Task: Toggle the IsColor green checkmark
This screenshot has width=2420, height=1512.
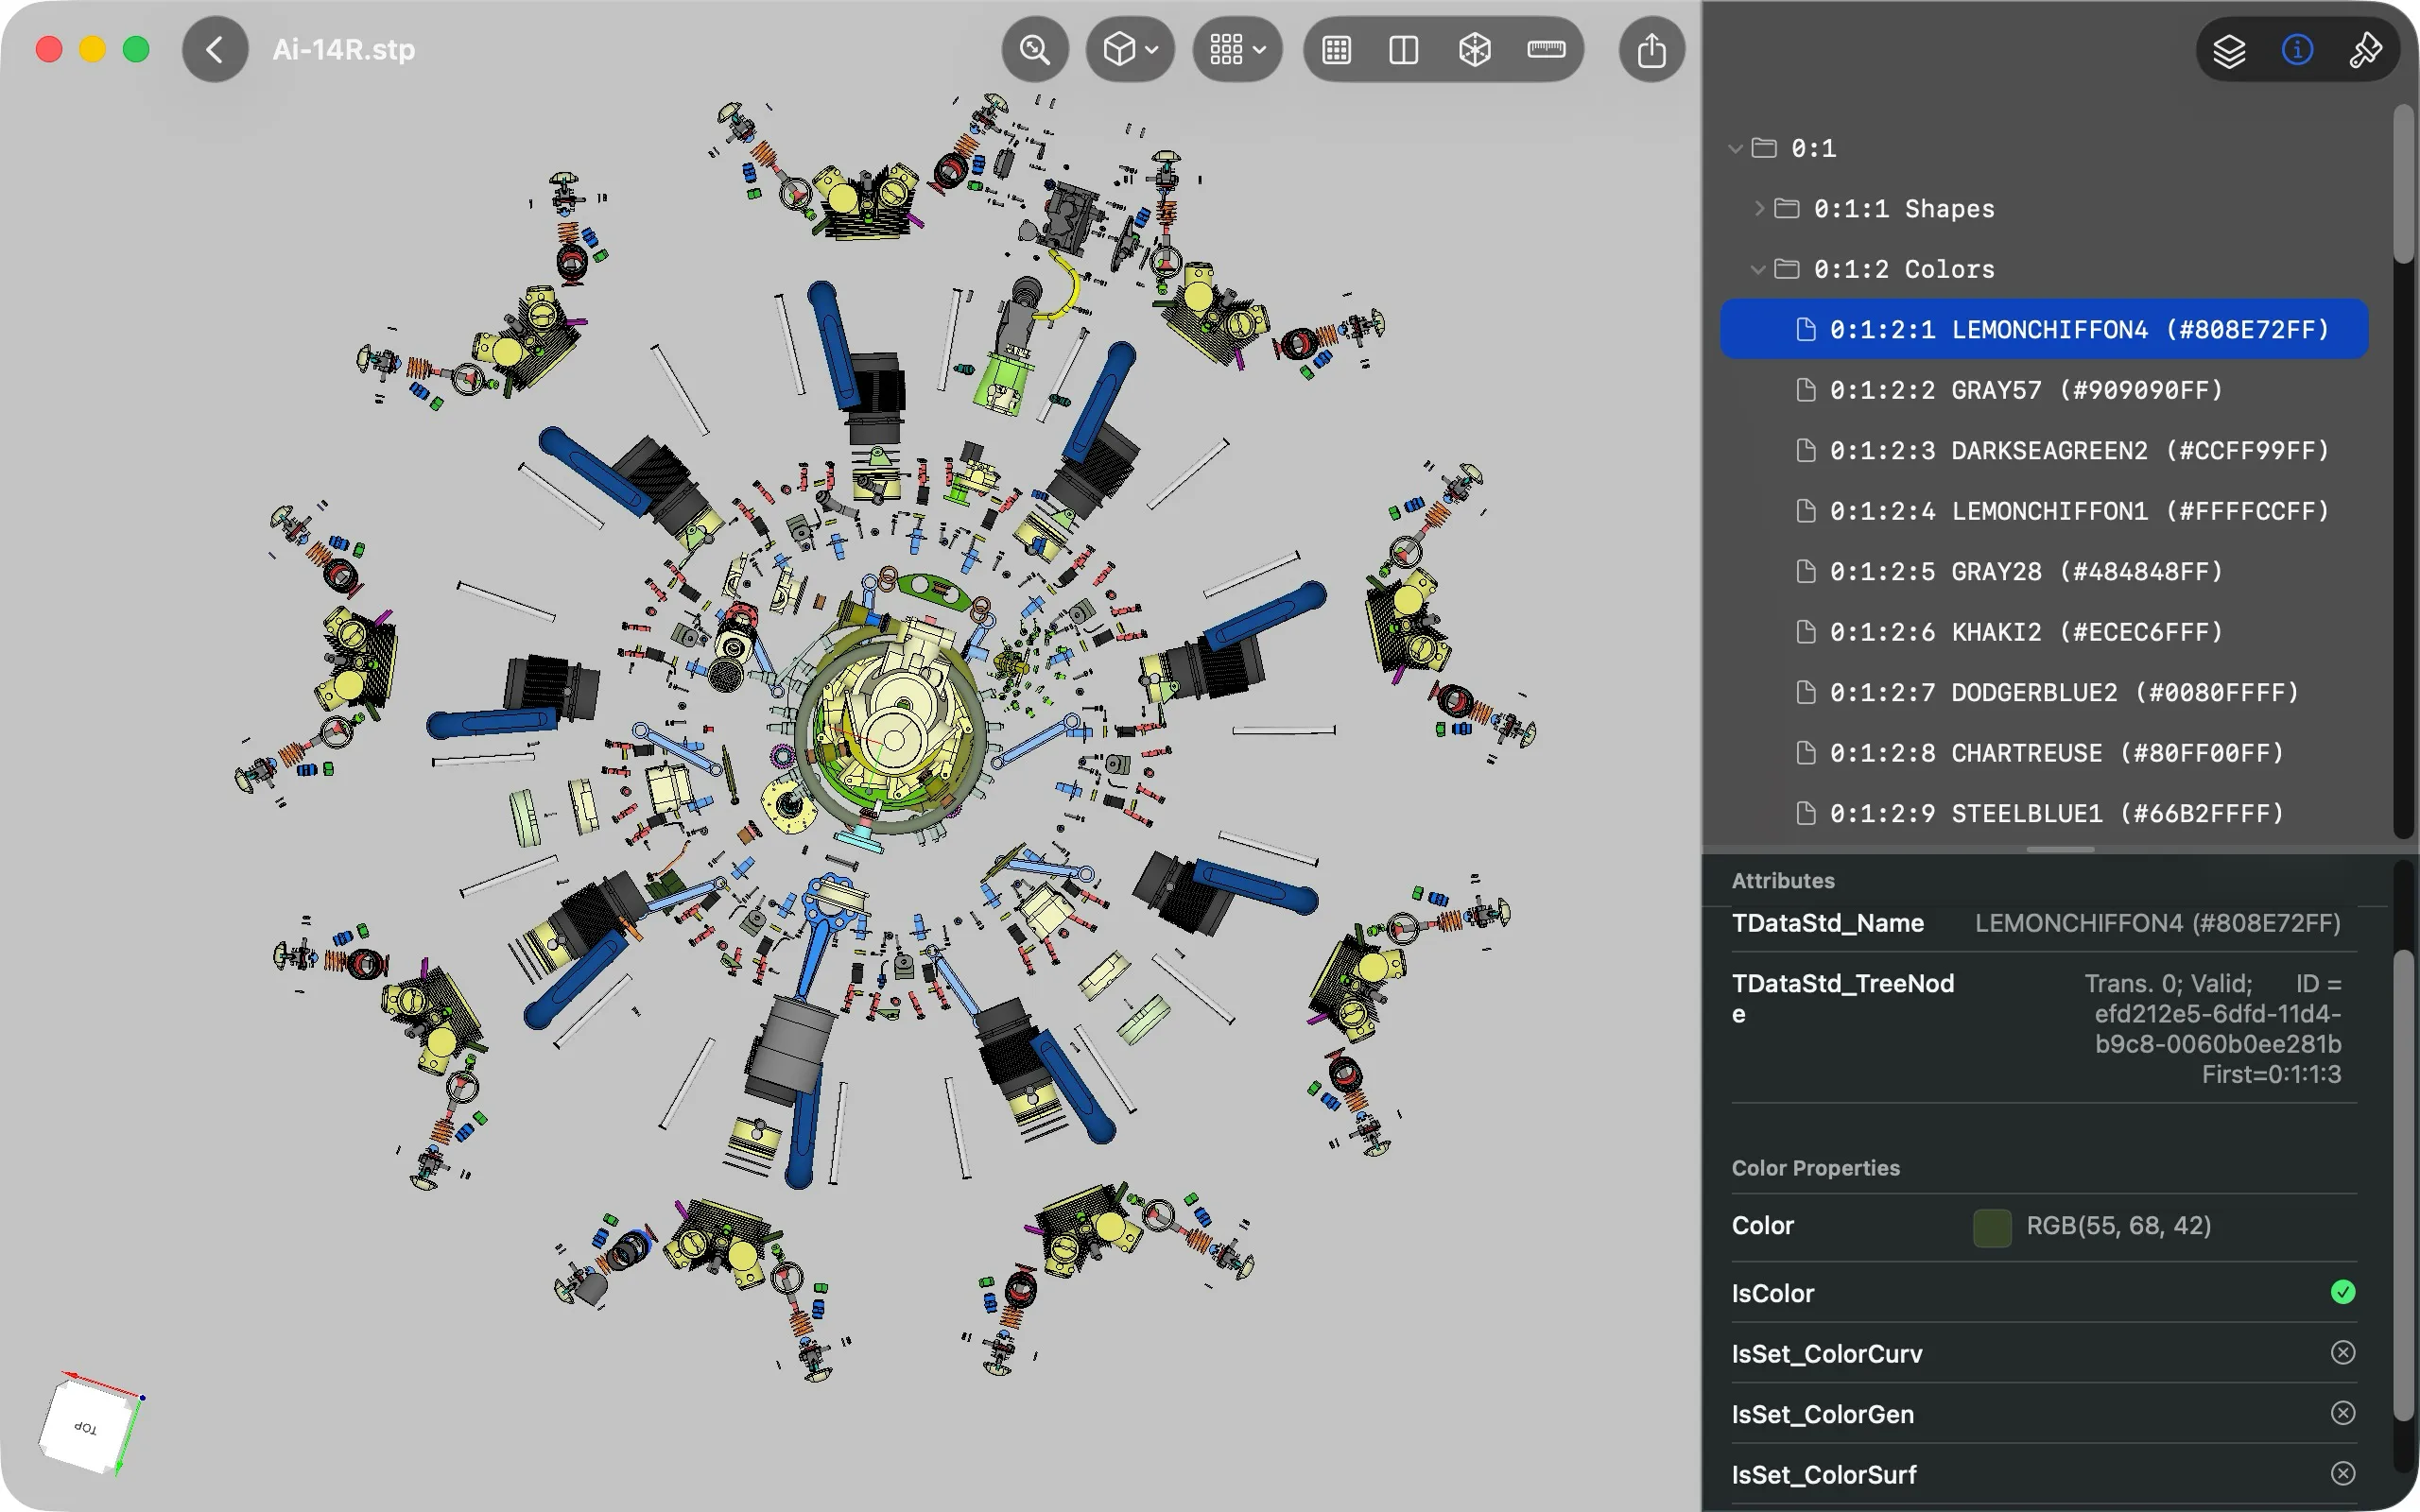Action: coord(2343,1293)
